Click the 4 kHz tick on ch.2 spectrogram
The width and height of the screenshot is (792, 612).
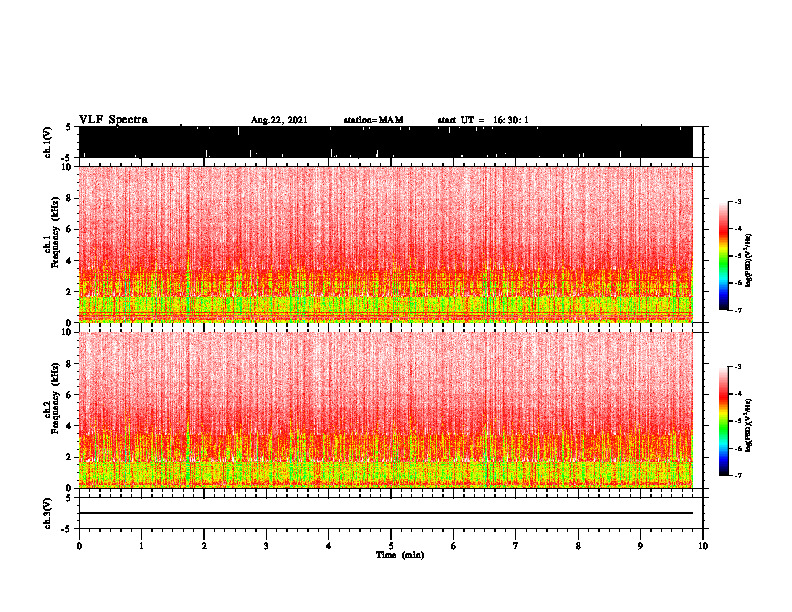(x=69, y=426)
